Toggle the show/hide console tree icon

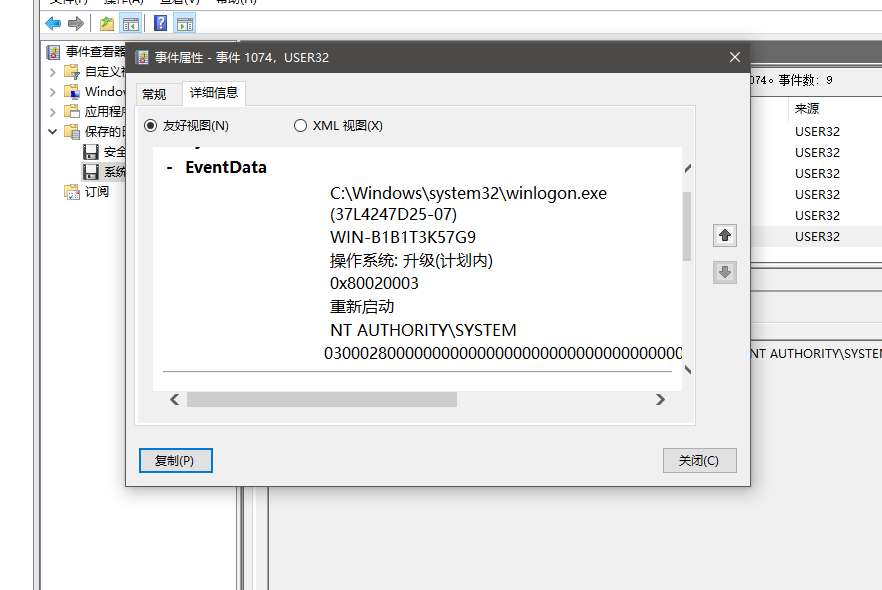(130, 23)
